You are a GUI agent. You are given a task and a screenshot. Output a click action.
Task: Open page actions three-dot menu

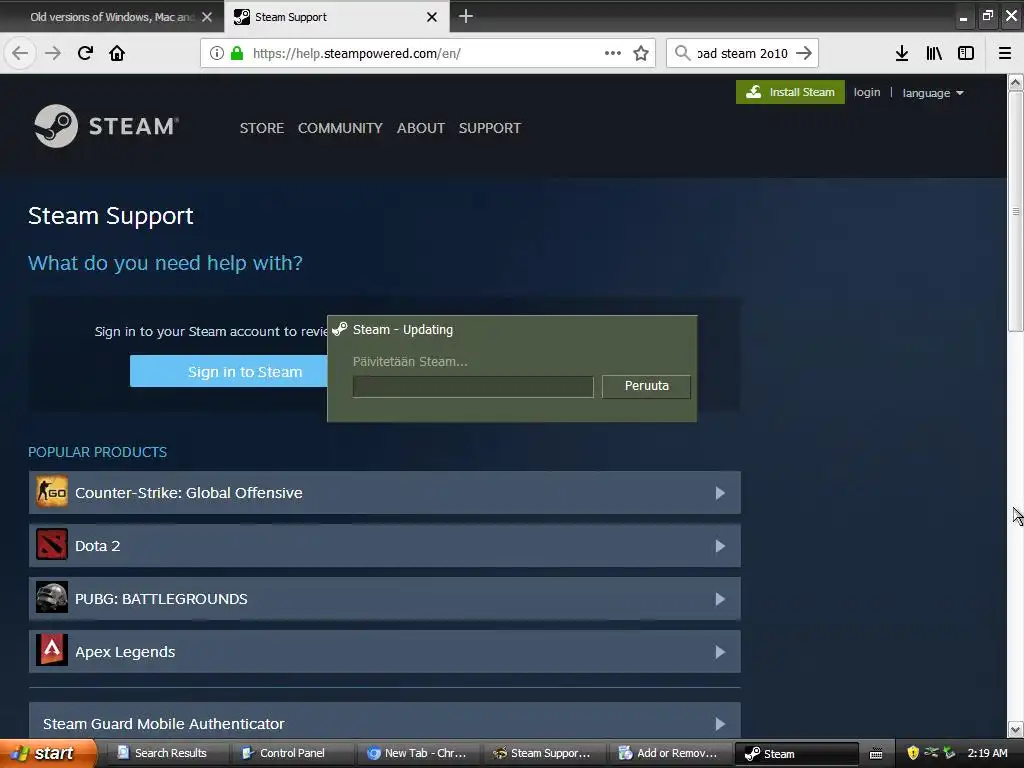click(x=613, y=53)
